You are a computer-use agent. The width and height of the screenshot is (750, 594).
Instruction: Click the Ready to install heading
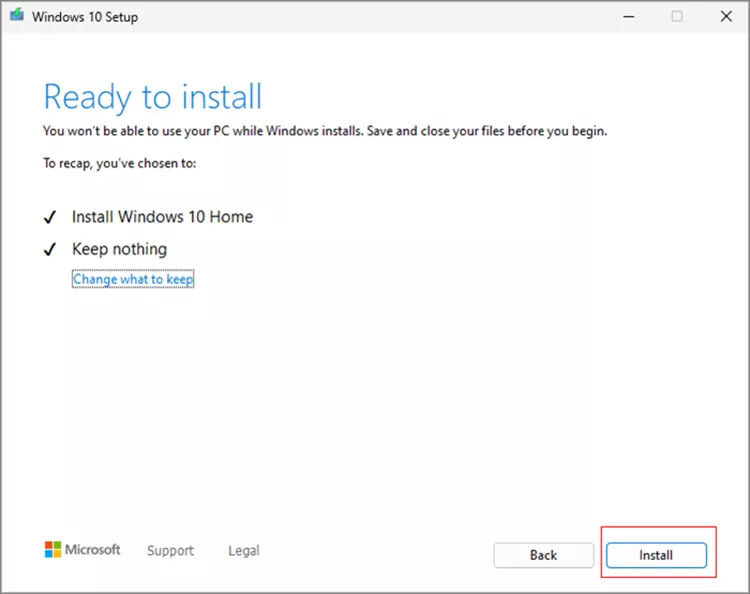click(x=153, y=97)
